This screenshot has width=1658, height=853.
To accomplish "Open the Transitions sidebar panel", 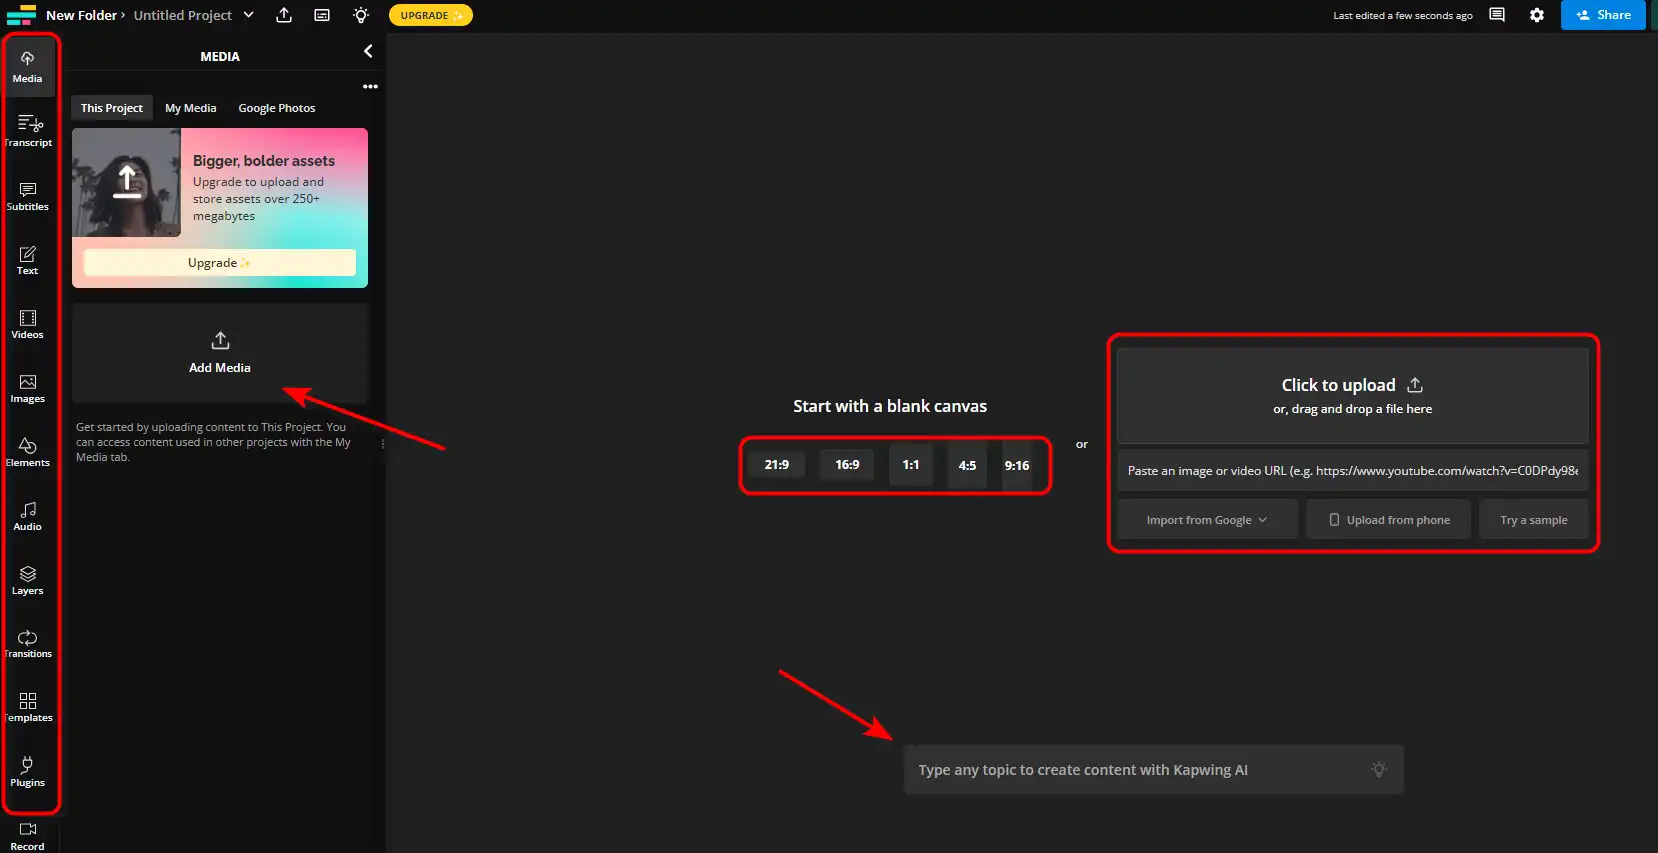I will point(27,643).
